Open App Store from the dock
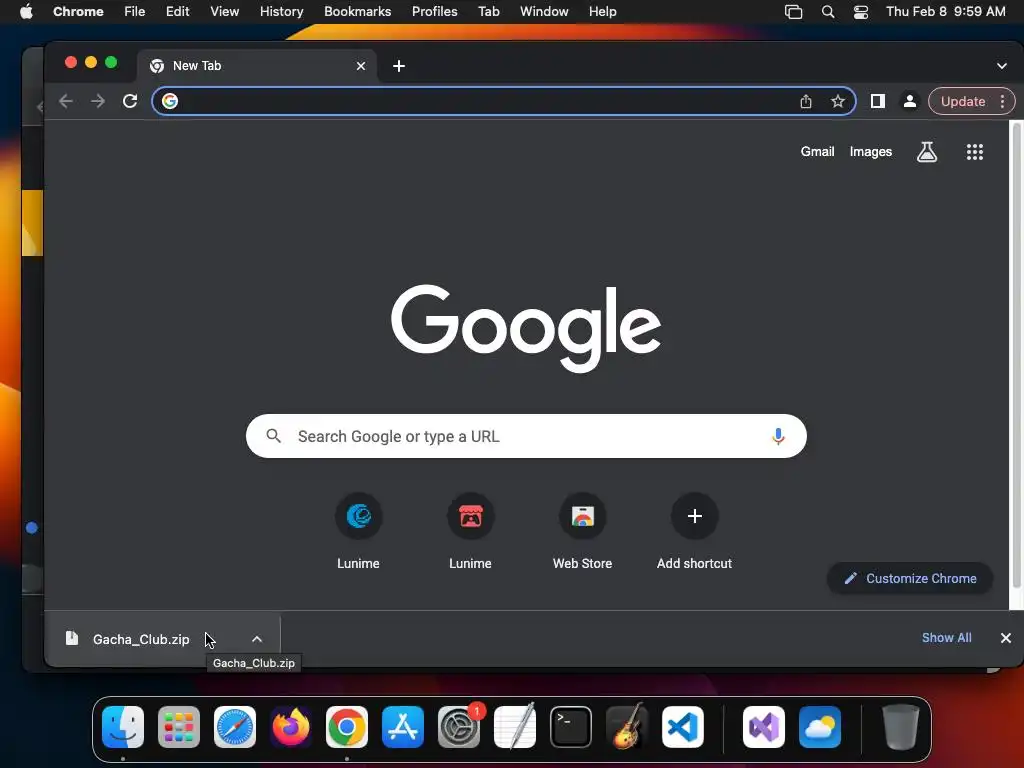The image size is (1024, 768). (403, 727)
